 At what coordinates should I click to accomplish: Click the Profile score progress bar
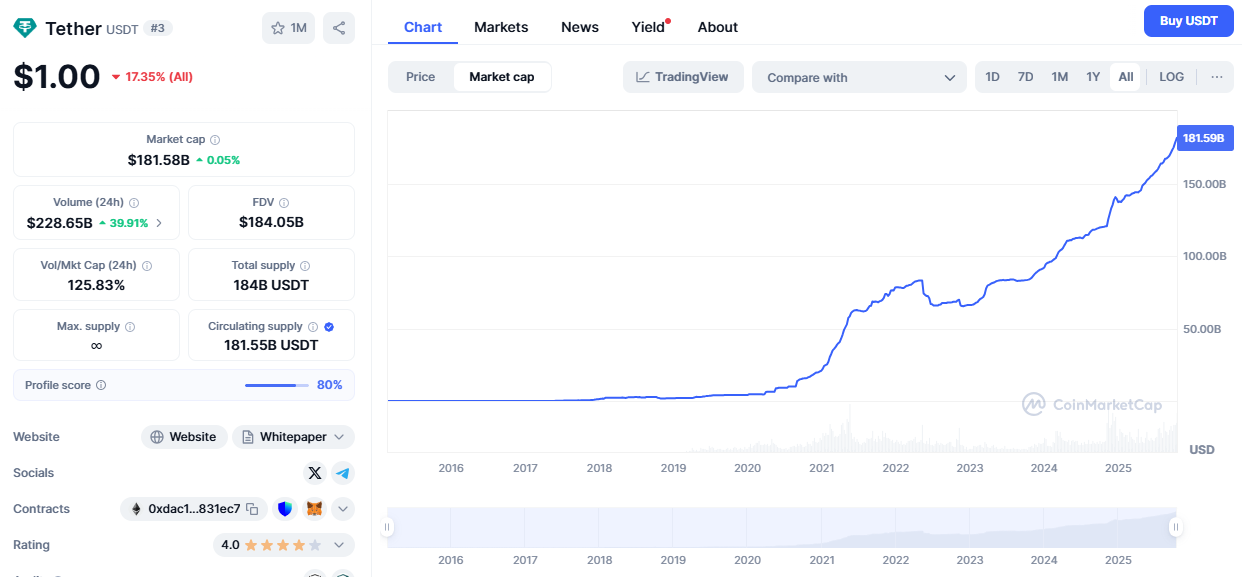[x=277, y=385]
